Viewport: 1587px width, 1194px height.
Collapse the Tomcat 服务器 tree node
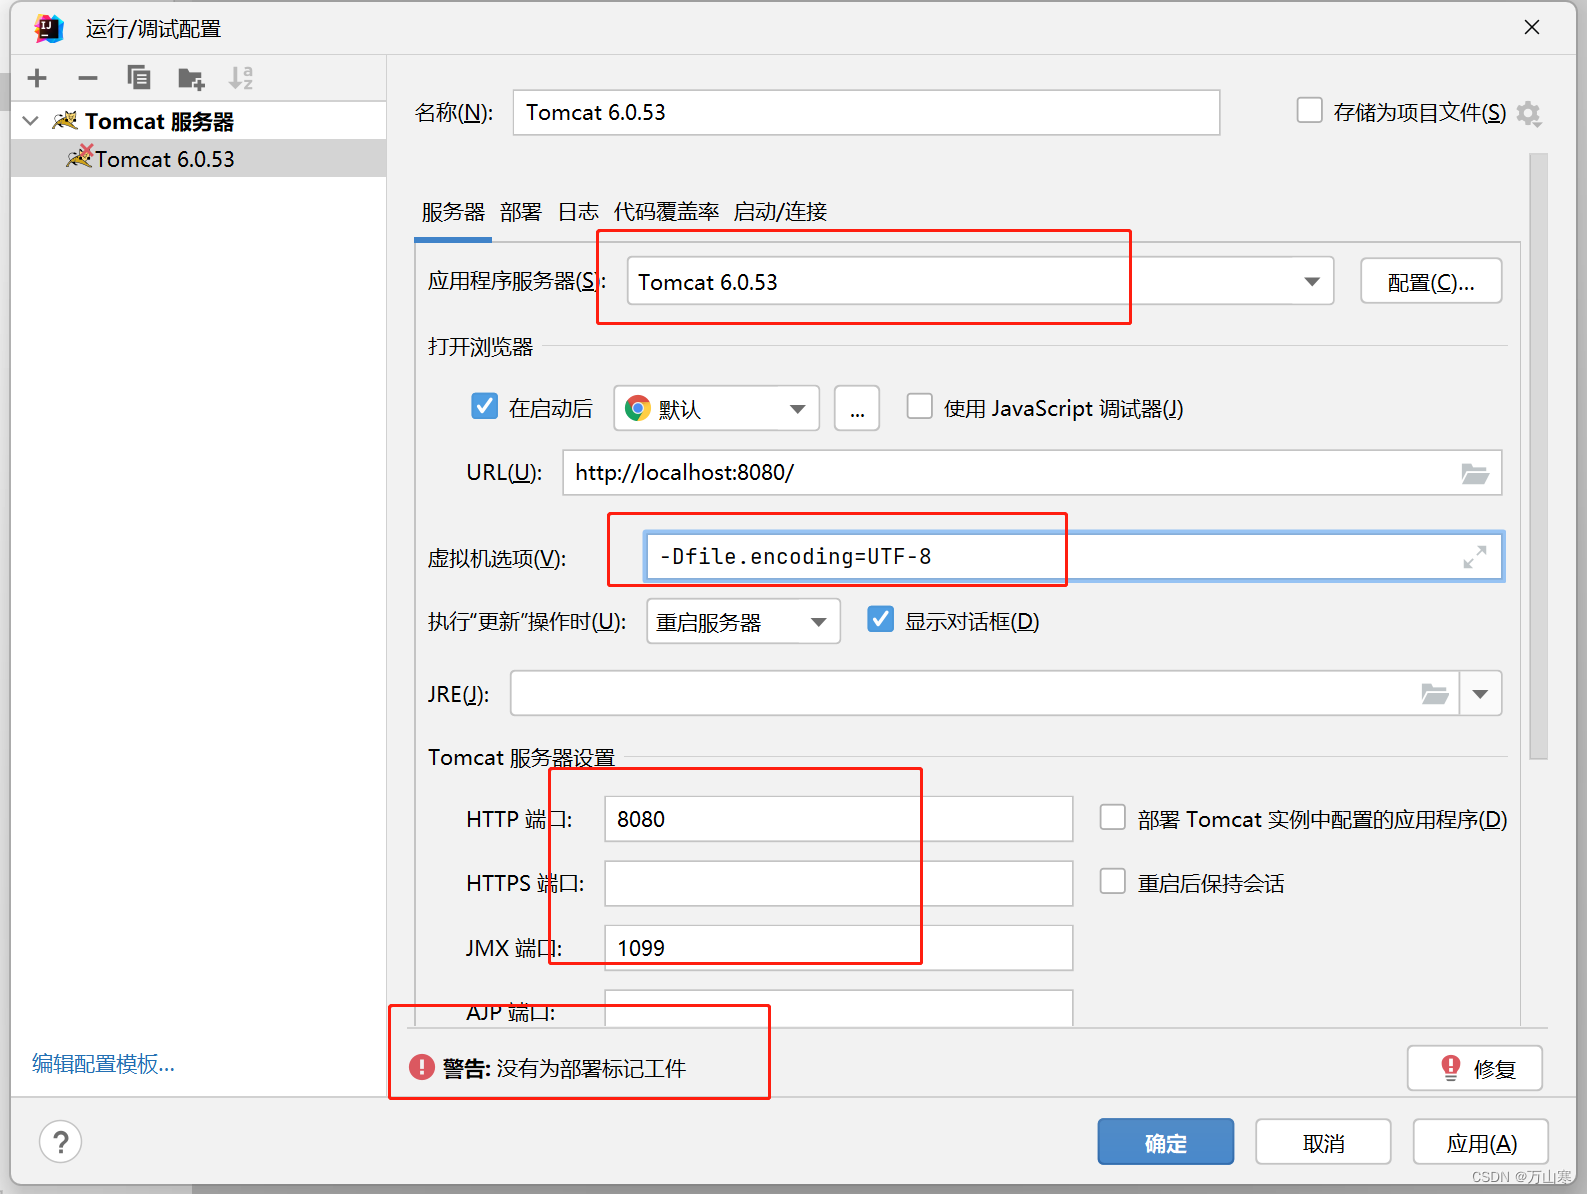(31, 121)
